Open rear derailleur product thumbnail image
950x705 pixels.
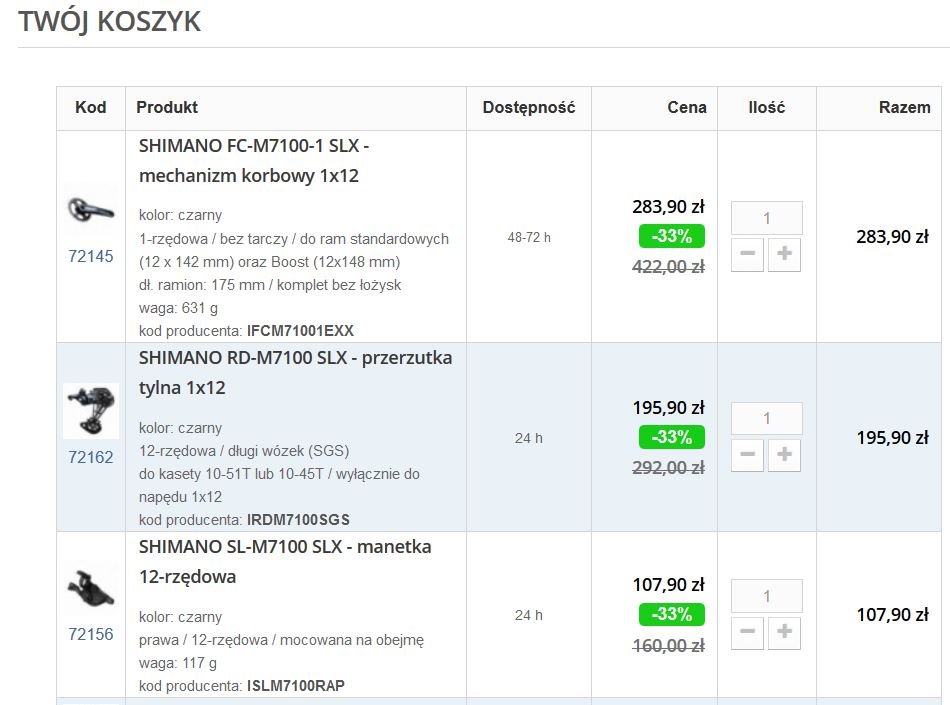pyautogui.click(x=91, y=411)
